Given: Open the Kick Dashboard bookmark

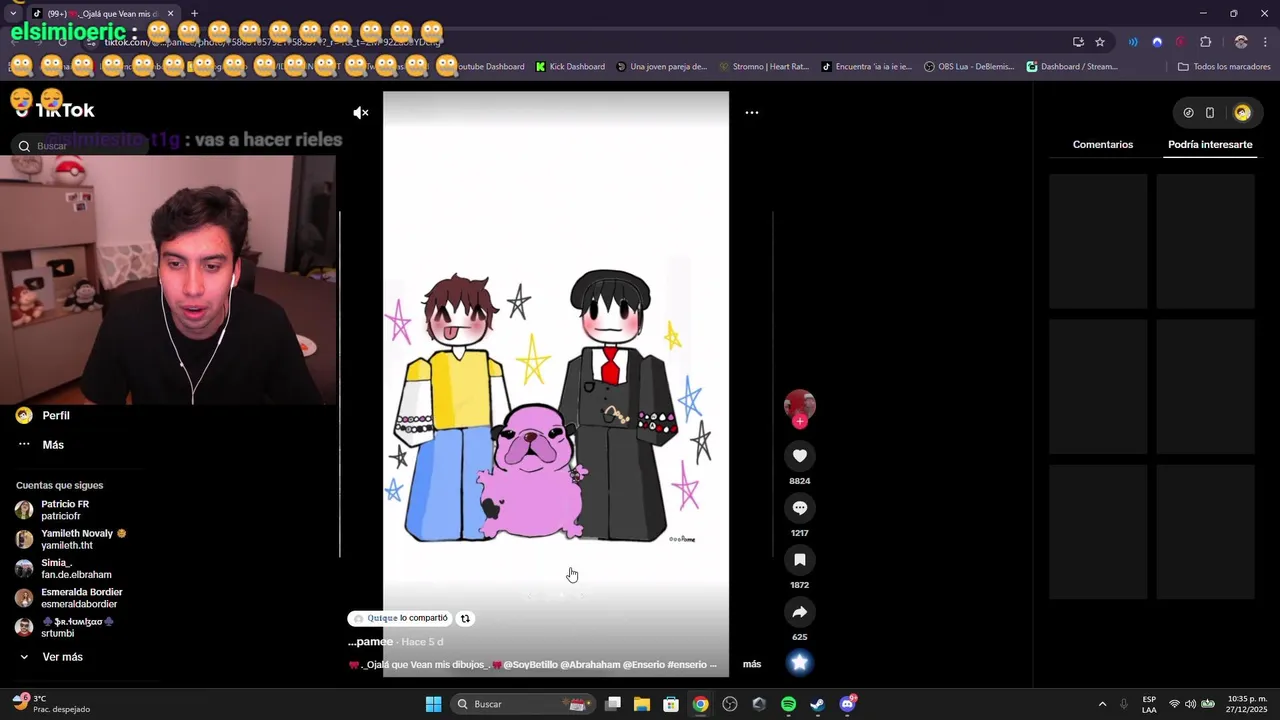Looking at the screenshot, I should [570, 67].
